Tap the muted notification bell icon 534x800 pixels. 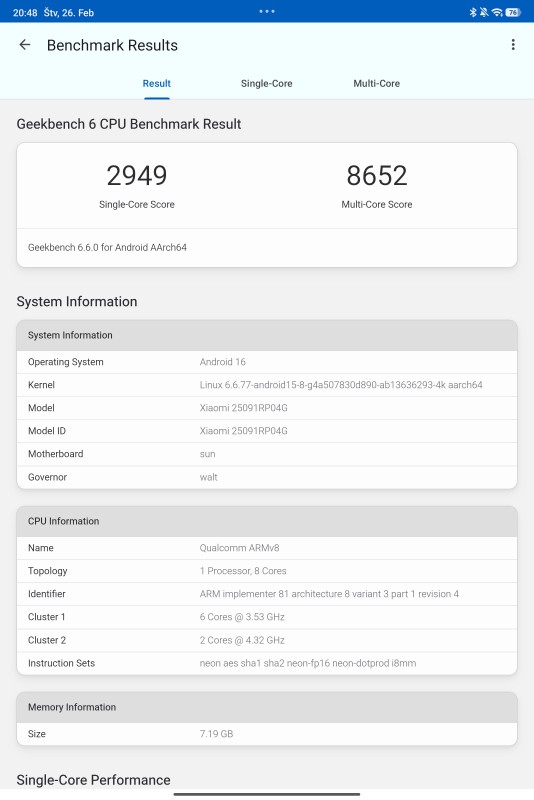484,12
